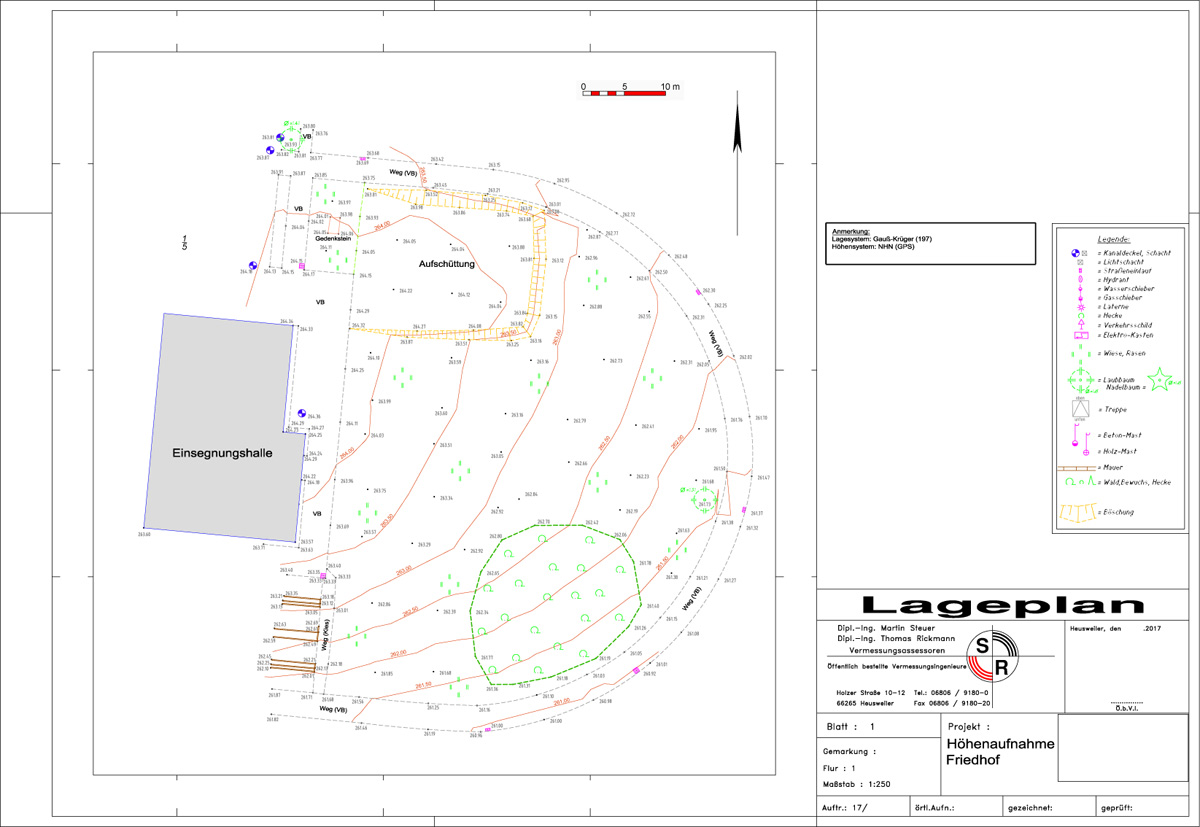
Task: Click the Wasserschieber symbol in the legend
Action: tap(1081, 289)
